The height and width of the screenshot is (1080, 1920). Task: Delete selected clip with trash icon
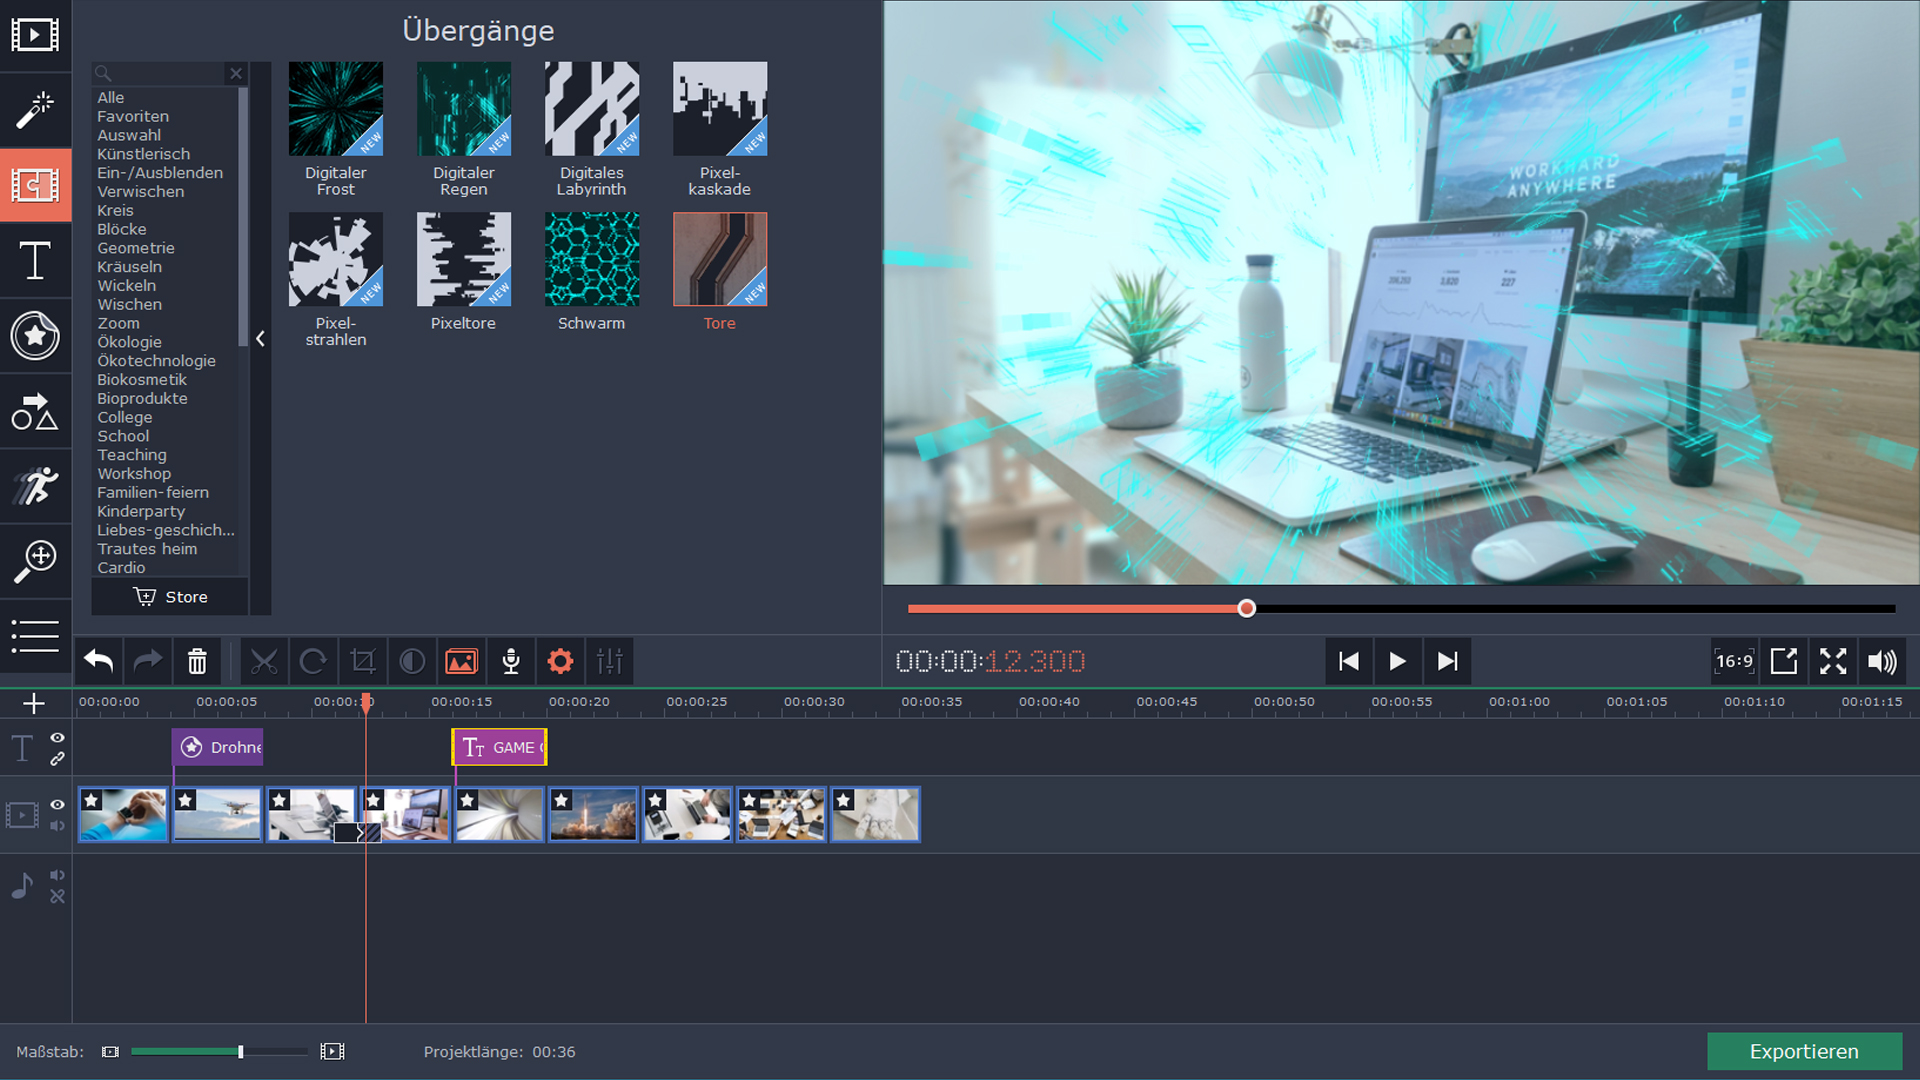[x=197, y=661]
